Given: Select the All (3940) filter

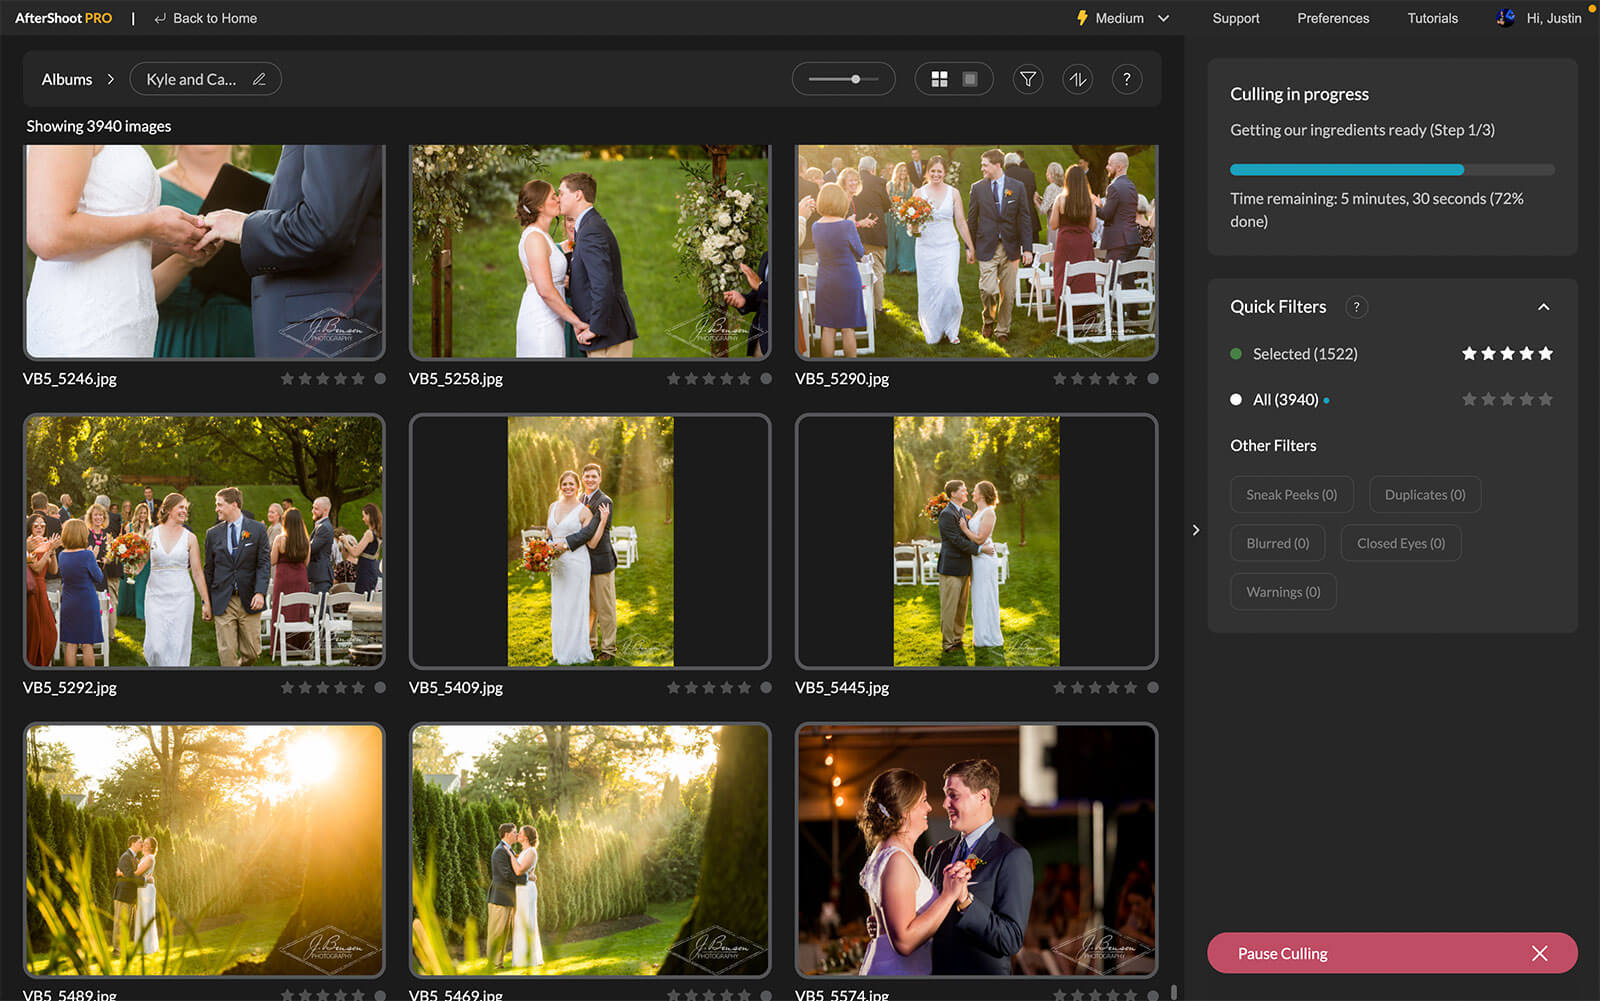Looking at the screenshot, I should point(1285,400).
